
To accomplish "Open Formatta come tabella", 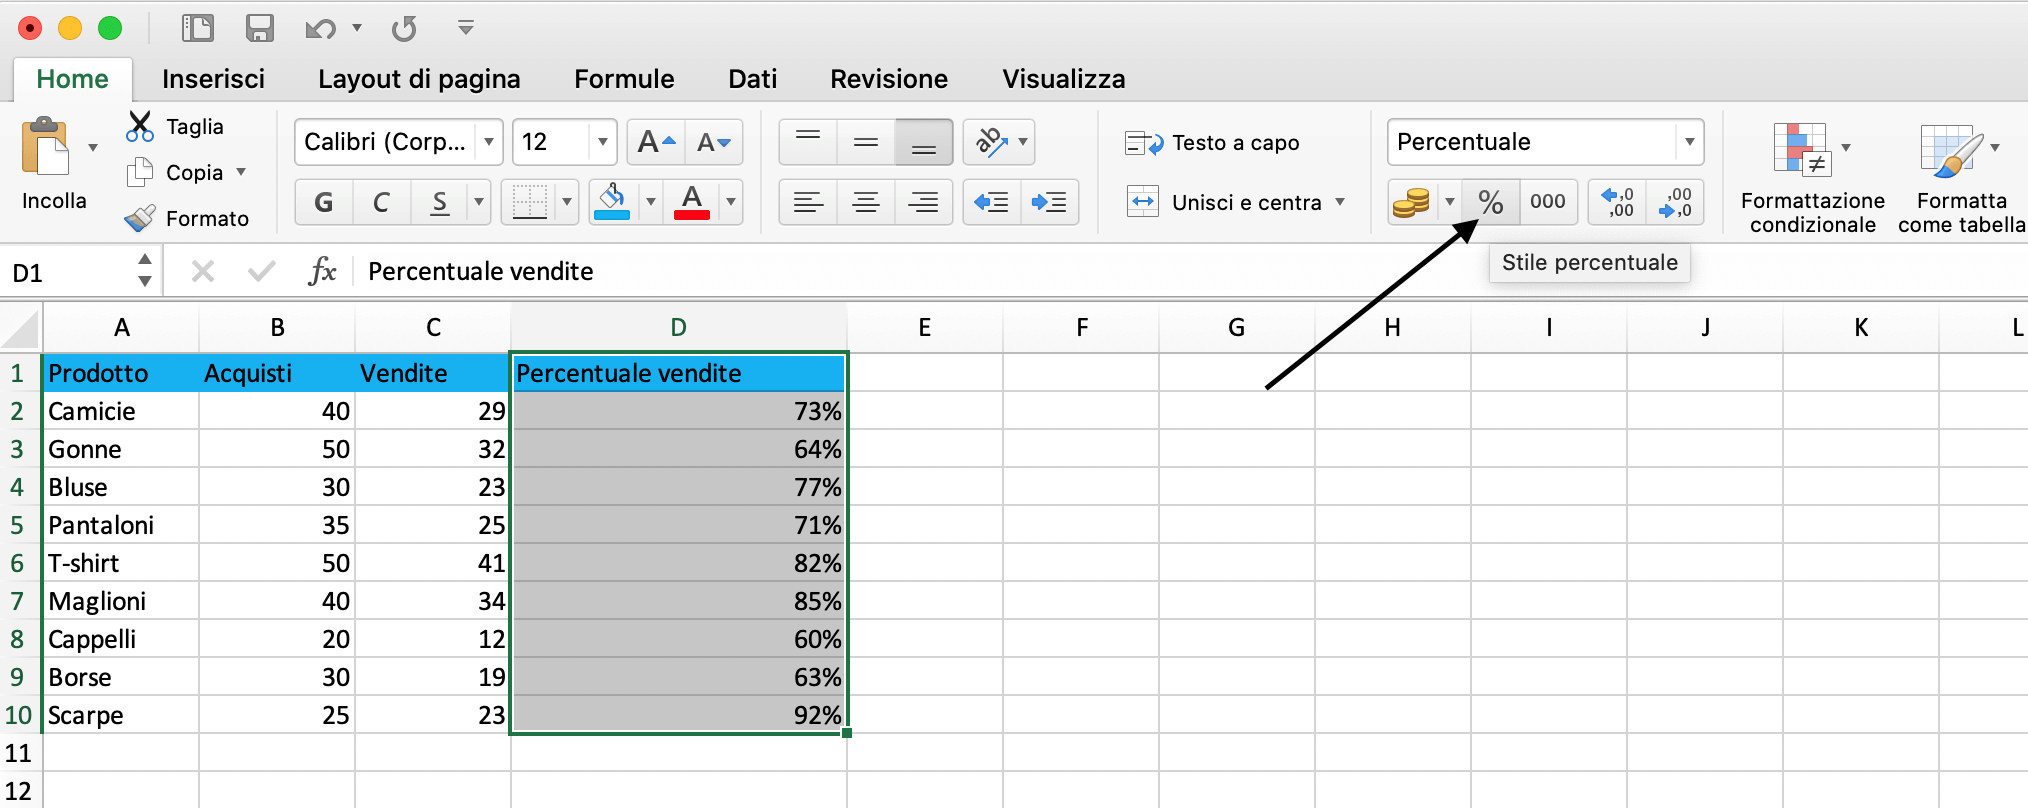I will tap(1961, 178).
